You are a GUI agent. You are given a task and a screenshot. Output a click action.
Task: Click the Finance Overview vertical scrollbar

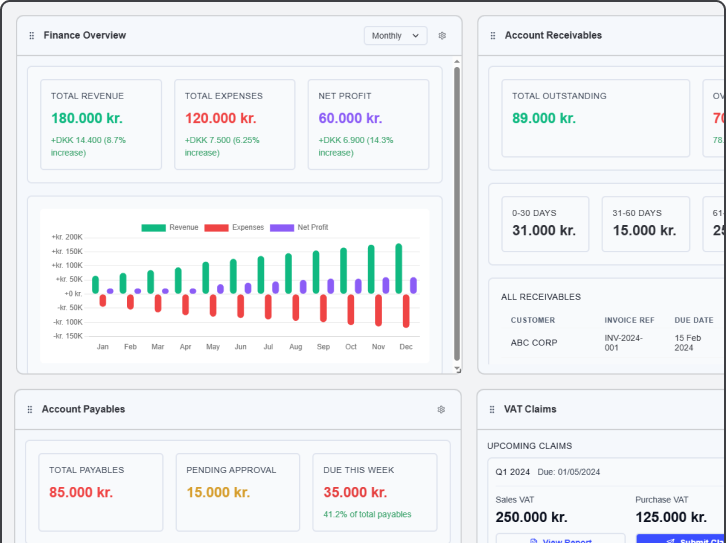click(x=457, y=210)
